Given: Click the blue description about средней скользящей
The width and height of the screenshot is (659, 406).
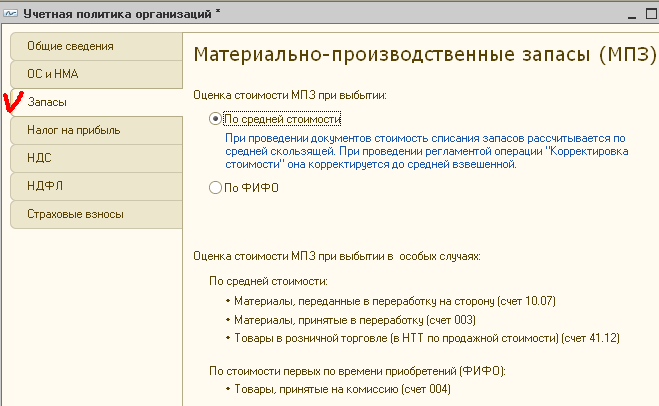Looking at the screenshot, I should click(x=427, y=151).
